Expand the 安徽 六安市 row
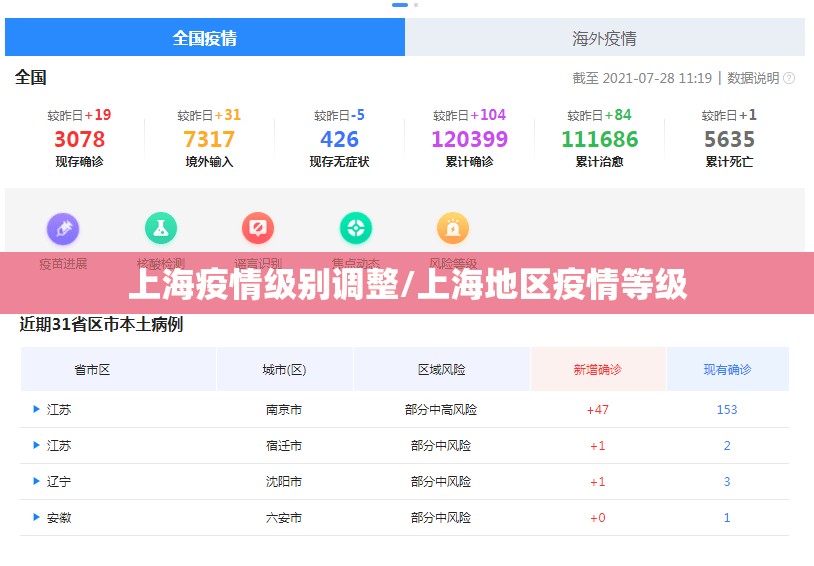The image size is (814, 566). click(37, 517)
